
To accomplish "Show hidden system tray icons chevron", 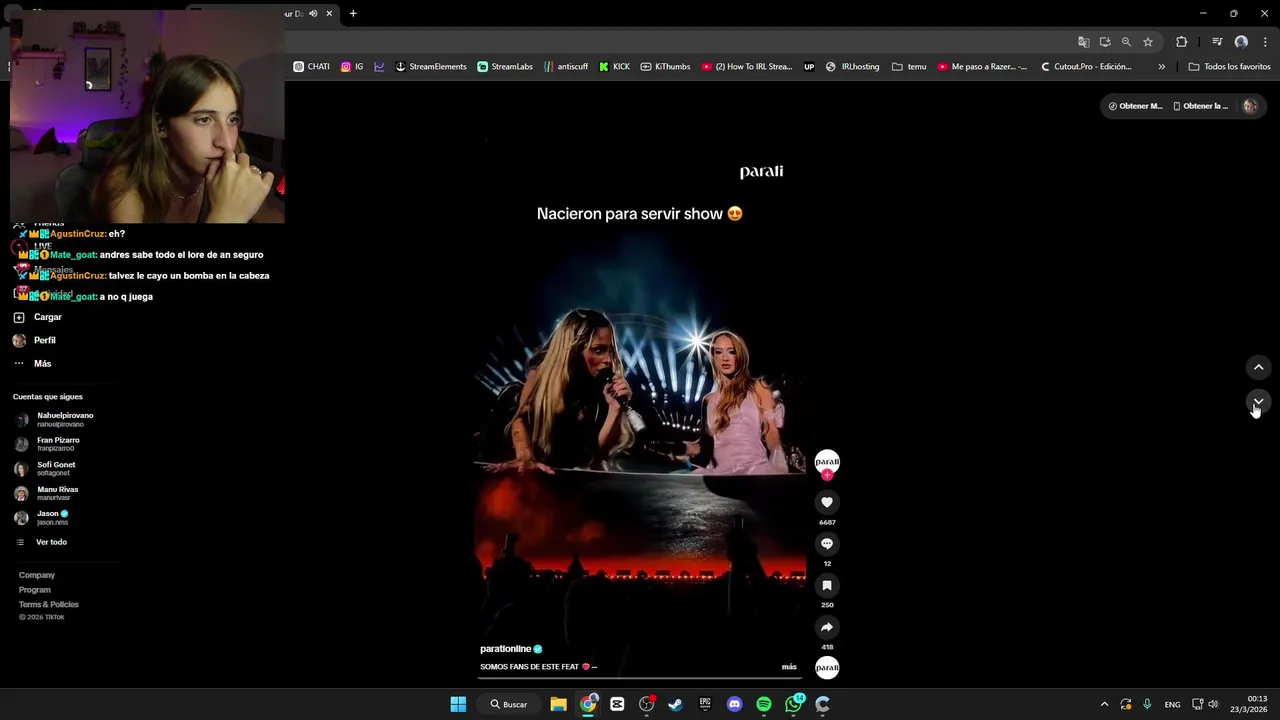I will coord(1104,704).
